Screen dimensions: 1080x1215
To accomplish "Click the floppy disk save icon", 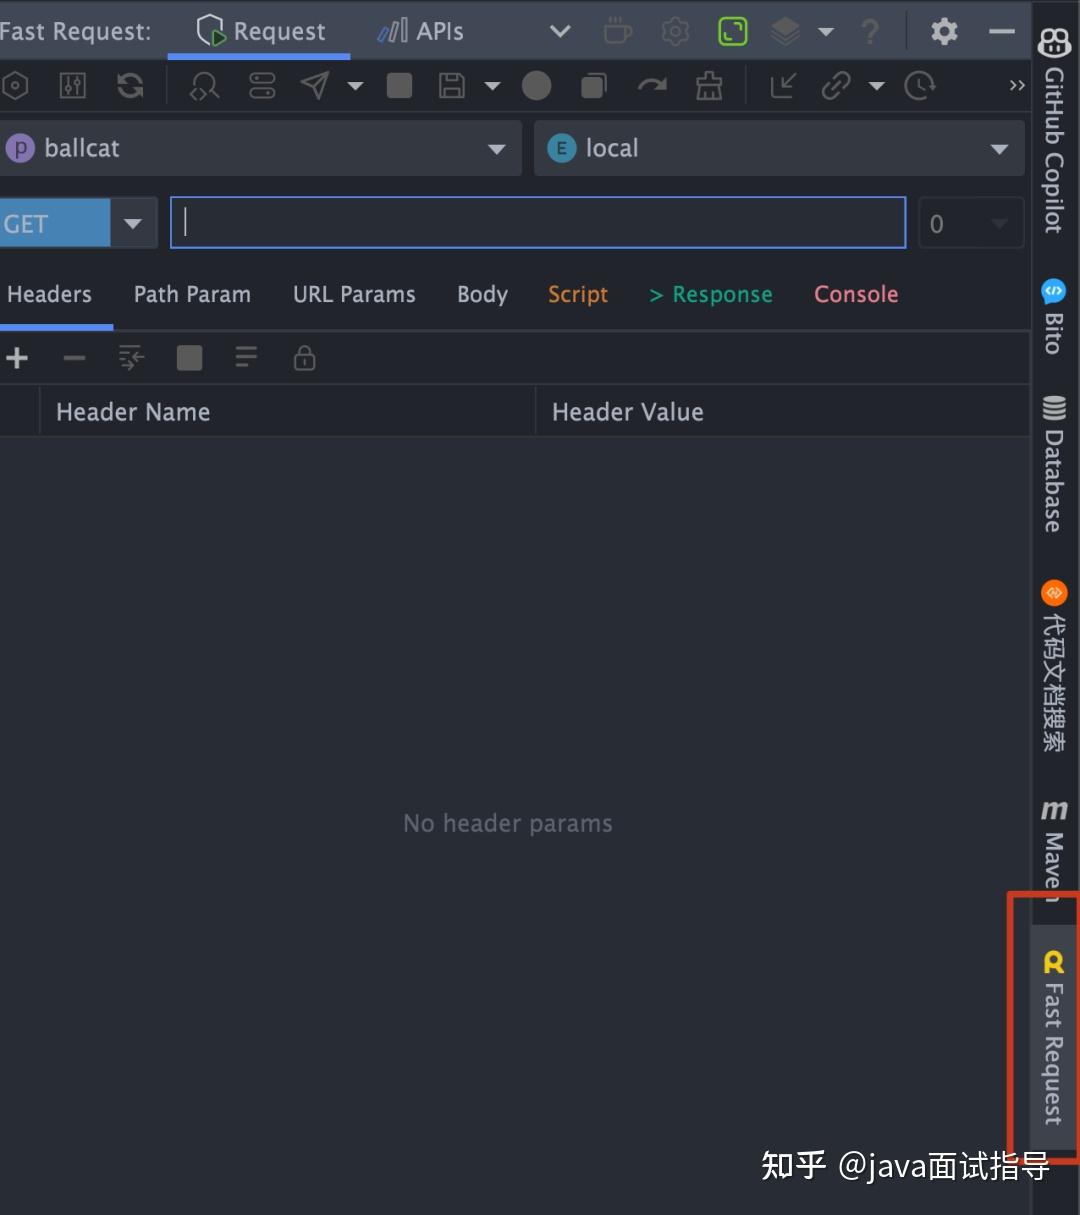I will [x=452, y=86].
